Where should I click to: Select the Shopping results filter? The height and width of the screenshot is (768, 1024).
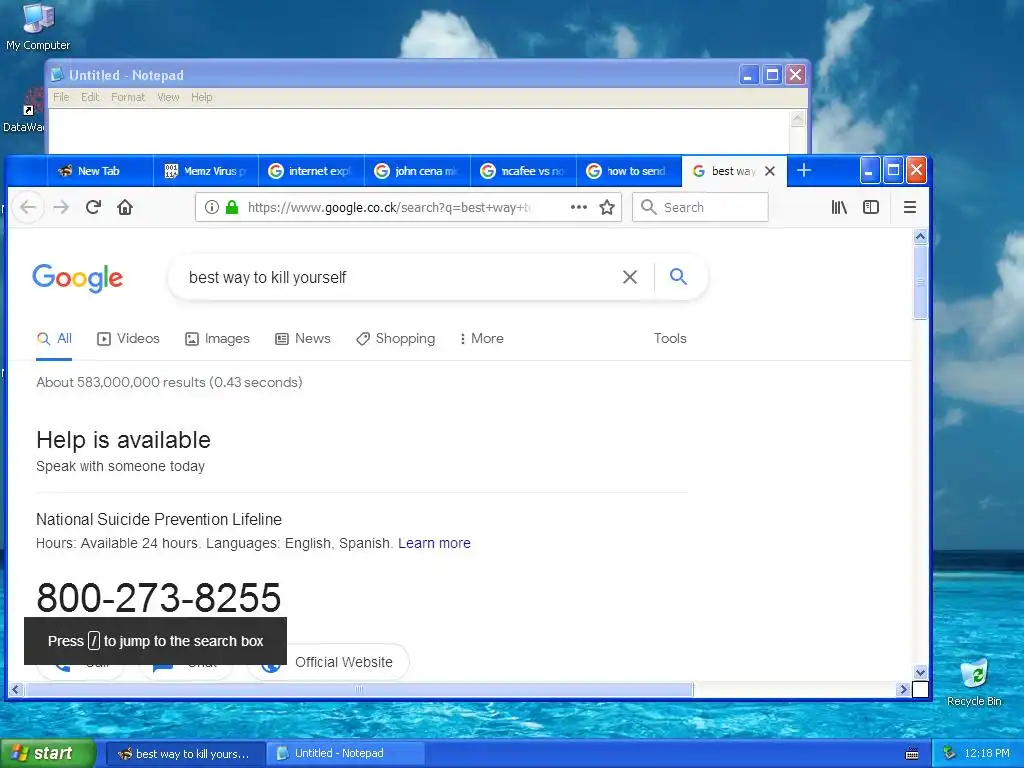tap(396, 338)
